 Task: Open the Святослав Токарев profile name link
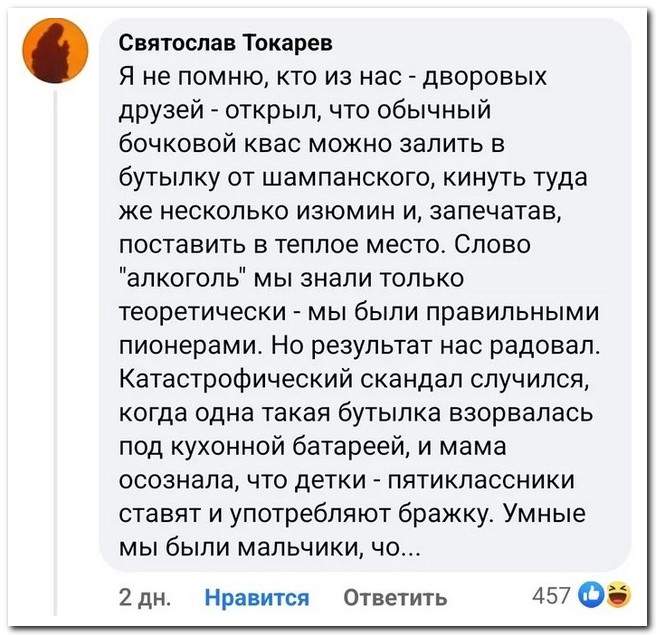(x=213, y=43)
